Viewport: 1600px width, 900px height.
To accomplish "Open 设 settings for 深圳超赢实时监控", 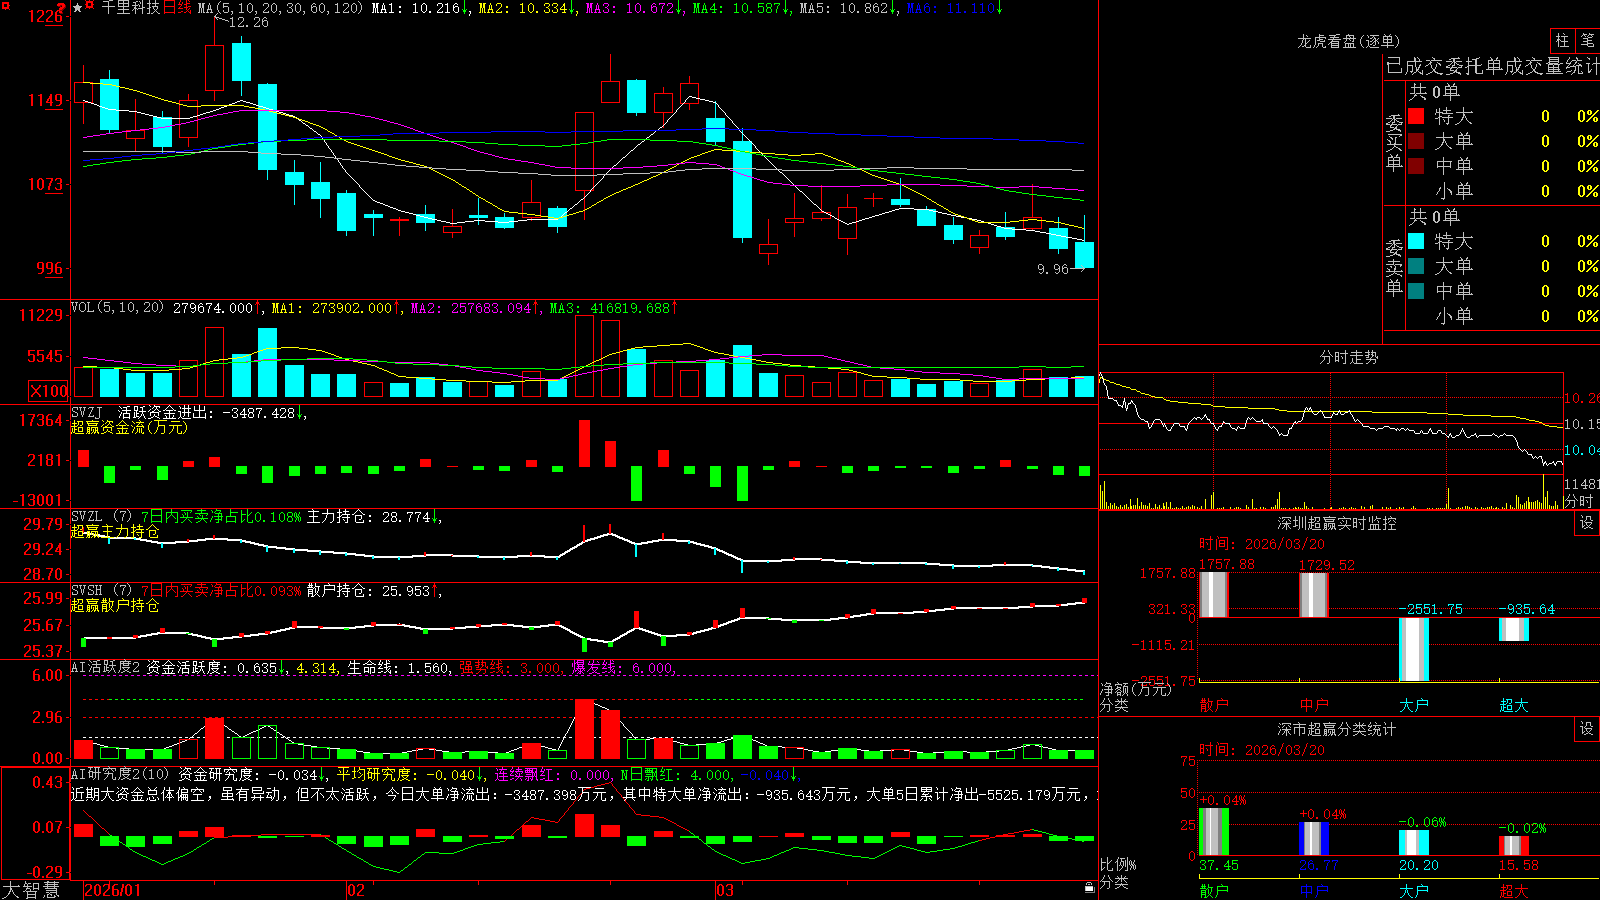I will (1587, 523).
